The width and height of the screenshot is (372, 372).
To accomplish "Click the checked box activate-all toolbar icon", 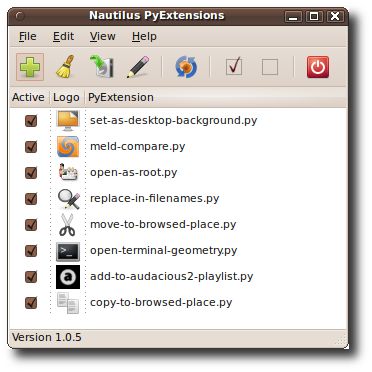I will (x=234, y=66).
